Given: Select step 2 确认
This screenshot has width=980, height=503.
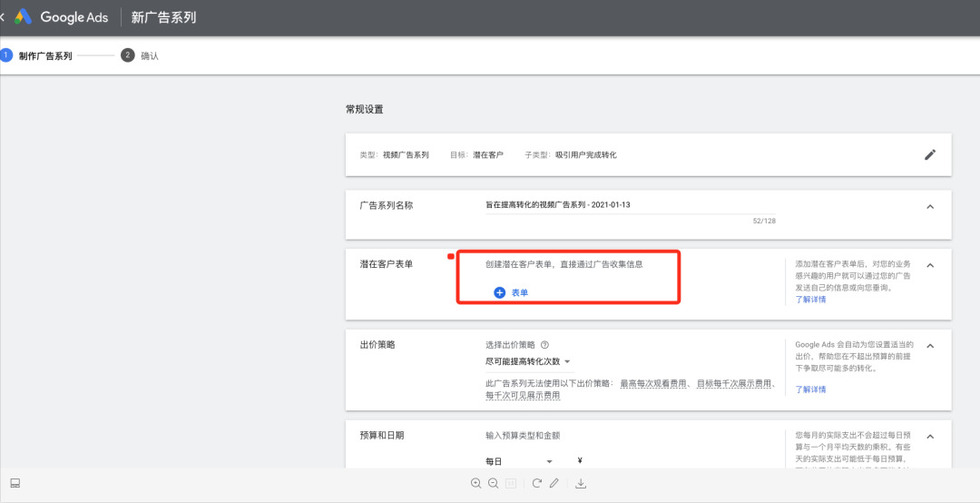Looking at the screenshot, I should (140, 56).
